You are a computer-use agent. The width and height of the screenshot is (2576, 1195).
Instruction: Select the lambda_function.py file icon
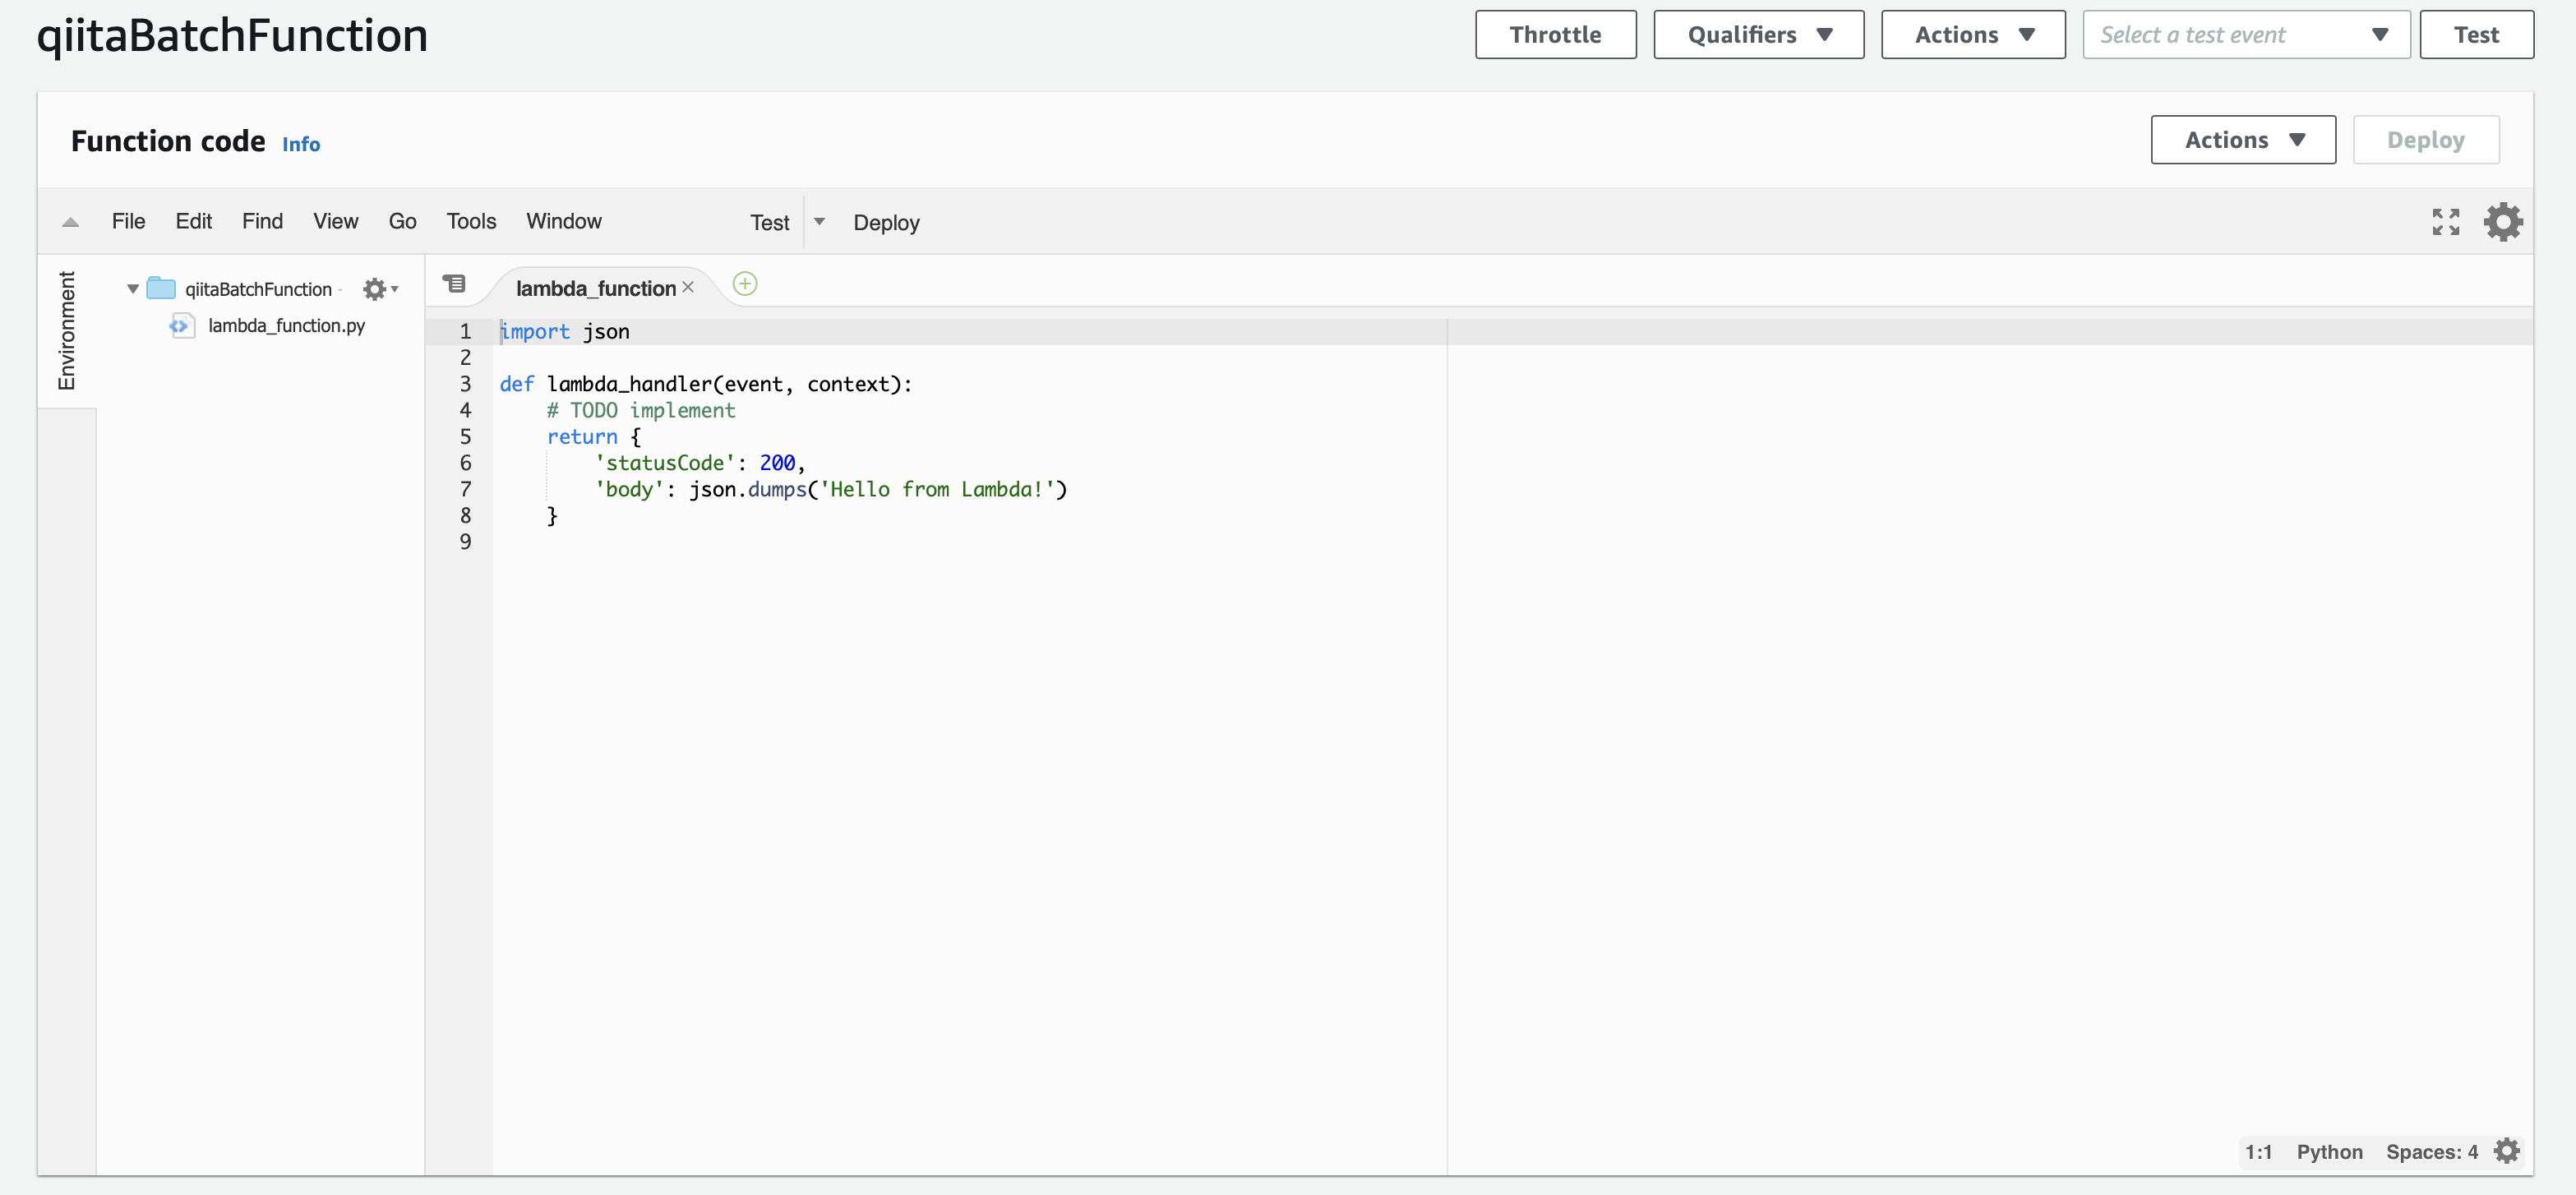(x=181, y=326)
